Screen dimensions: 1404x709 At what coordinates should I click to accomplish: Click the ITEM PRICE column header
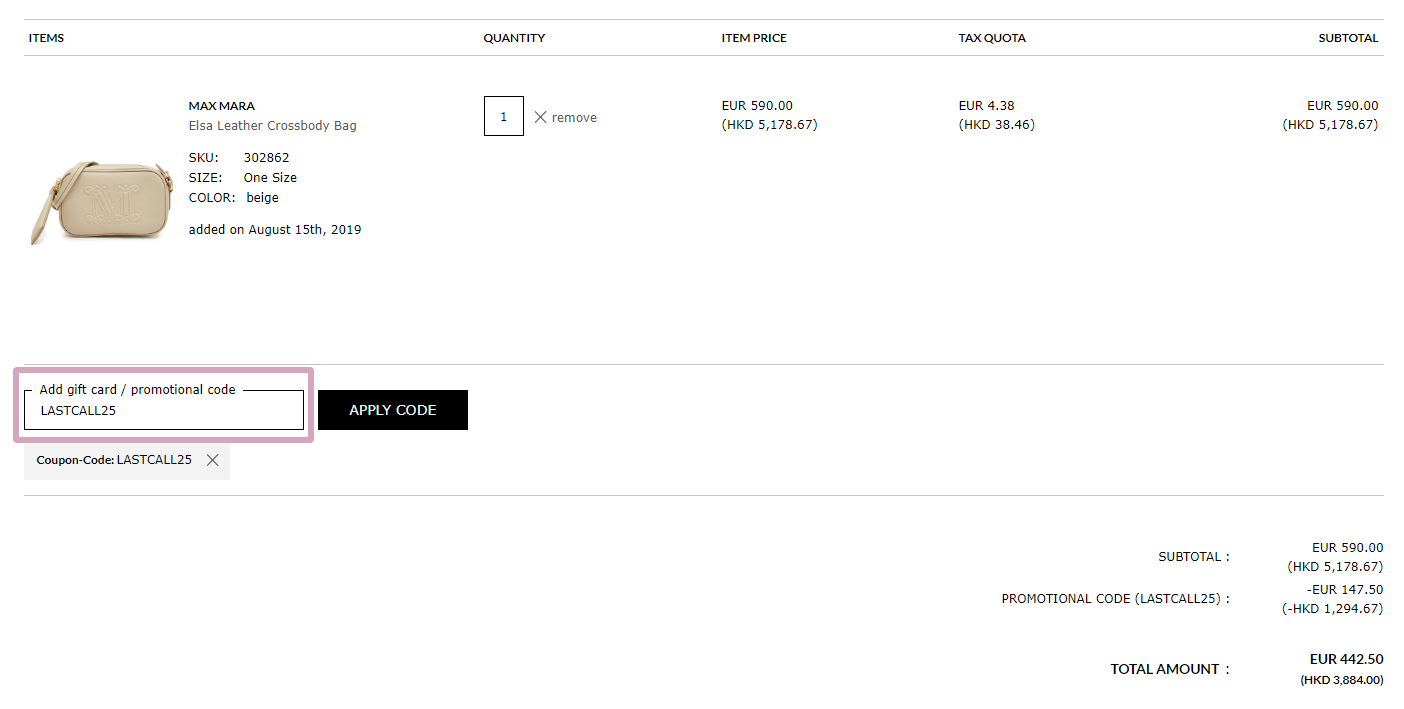click(754, 38)
